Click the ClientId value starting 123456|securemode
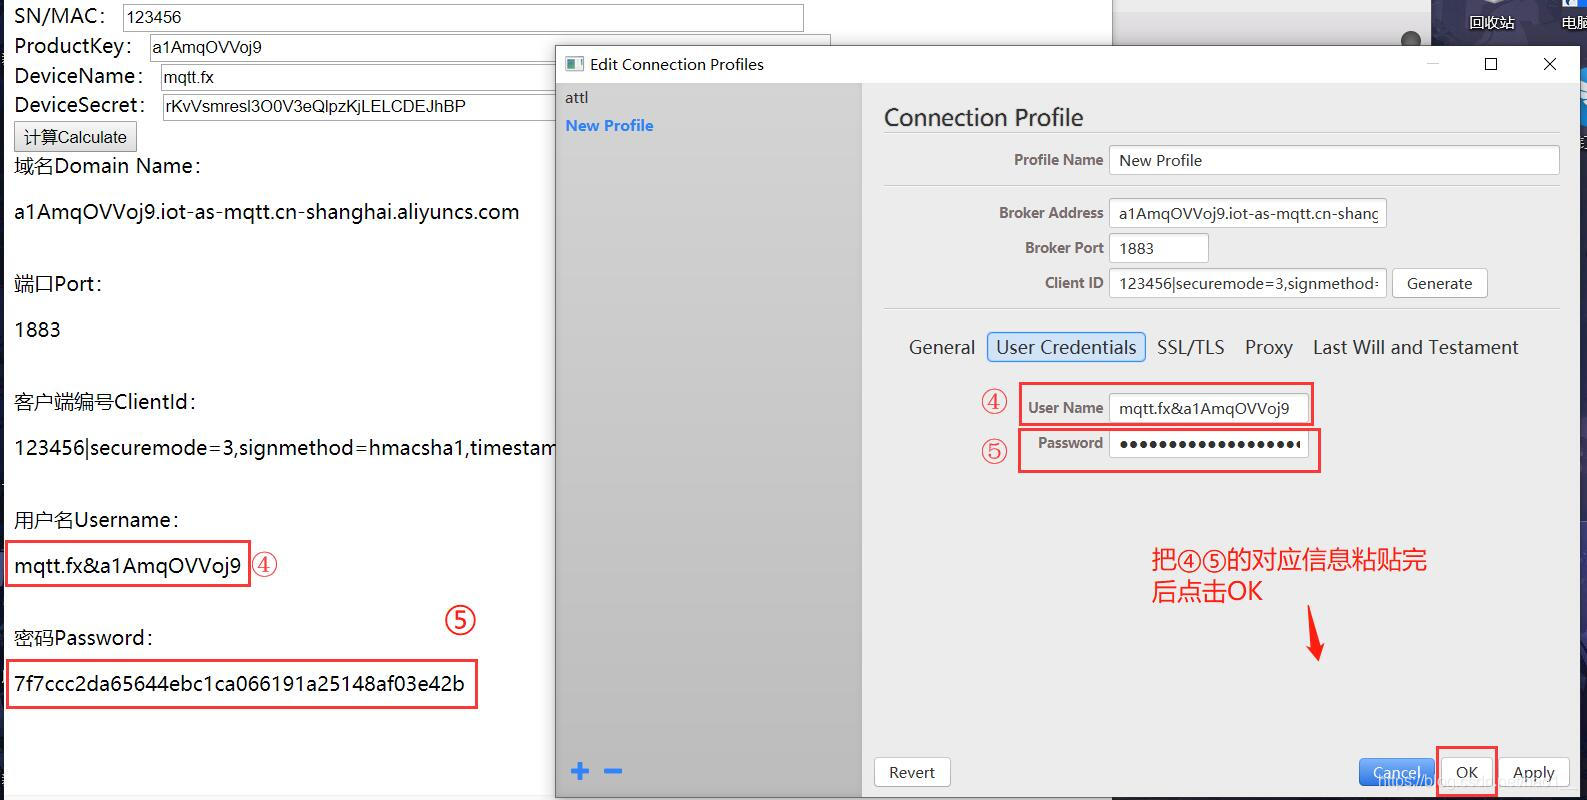 [x=284, y=448]
